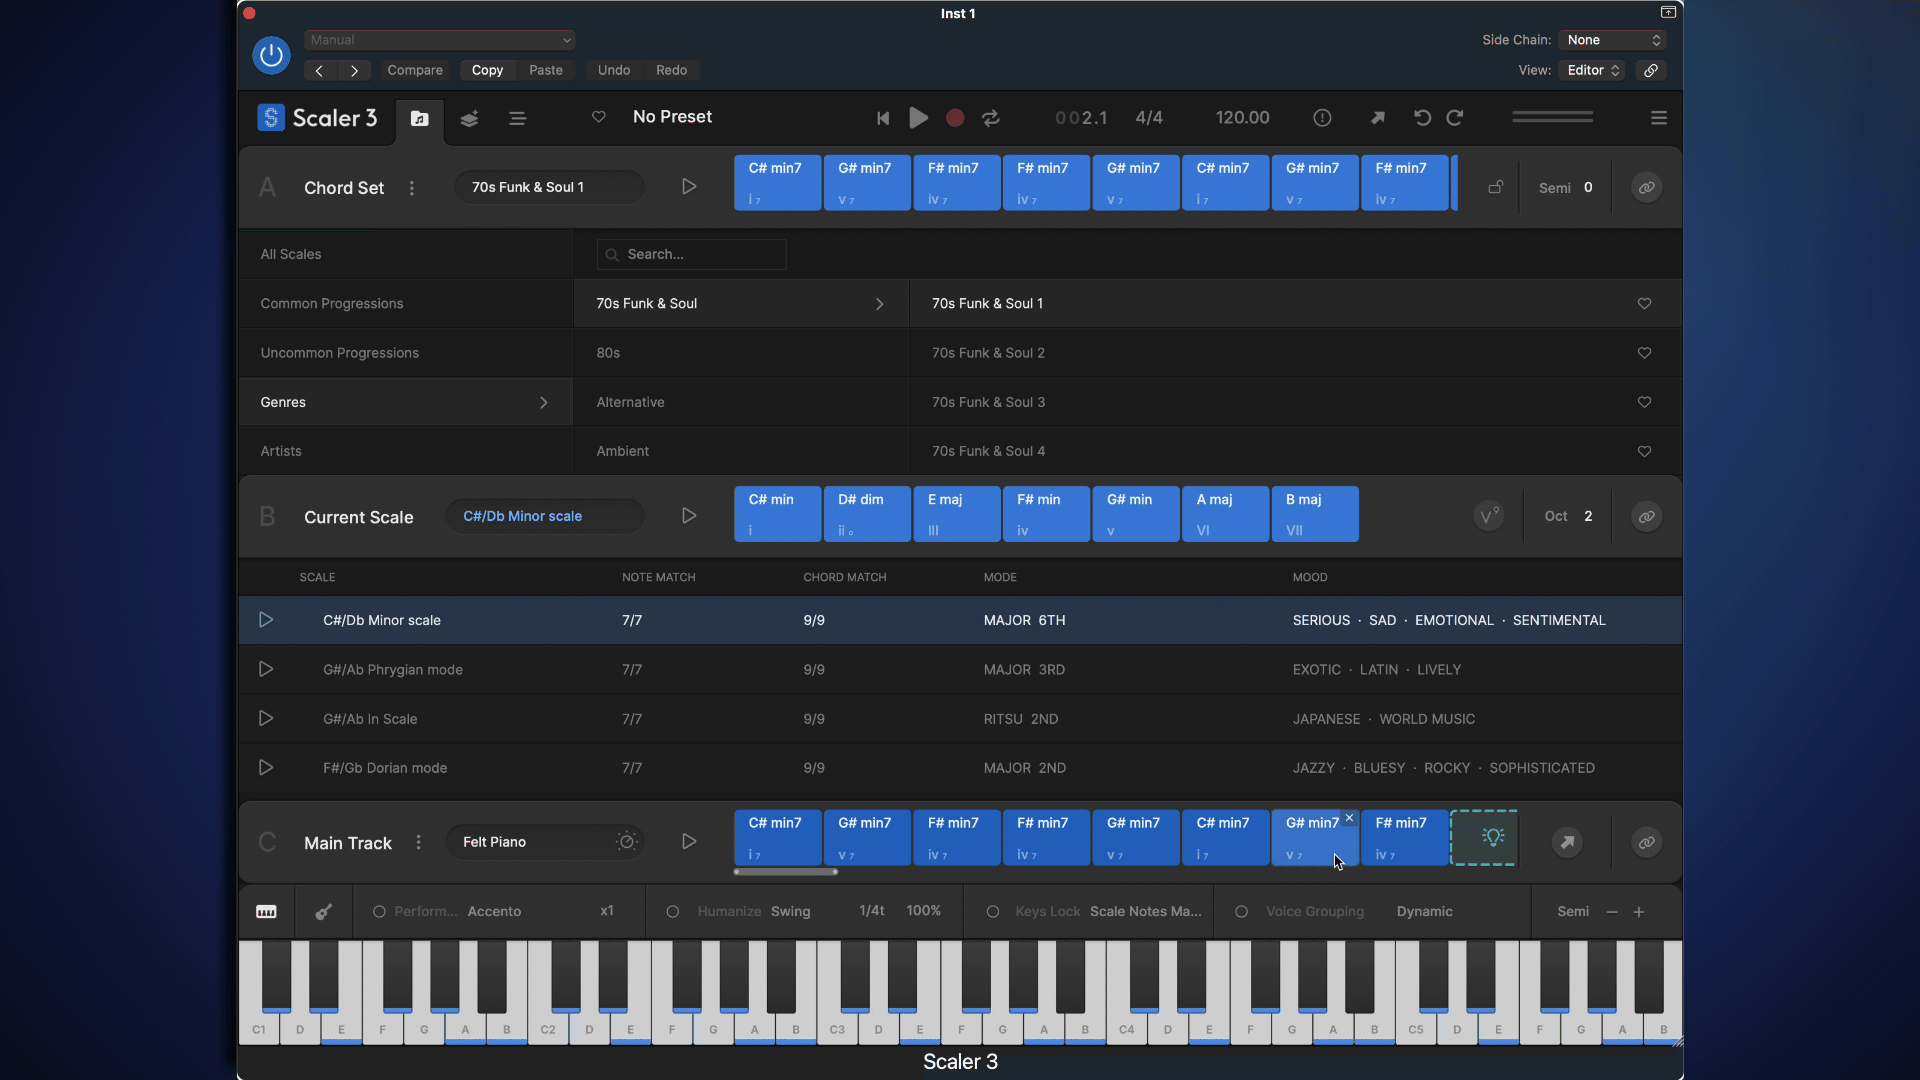Image resolution: width=1920 pixels, height=1080 pixels.
Task: Open the View Editor dropdown
Action: [x=1592, y=70]
